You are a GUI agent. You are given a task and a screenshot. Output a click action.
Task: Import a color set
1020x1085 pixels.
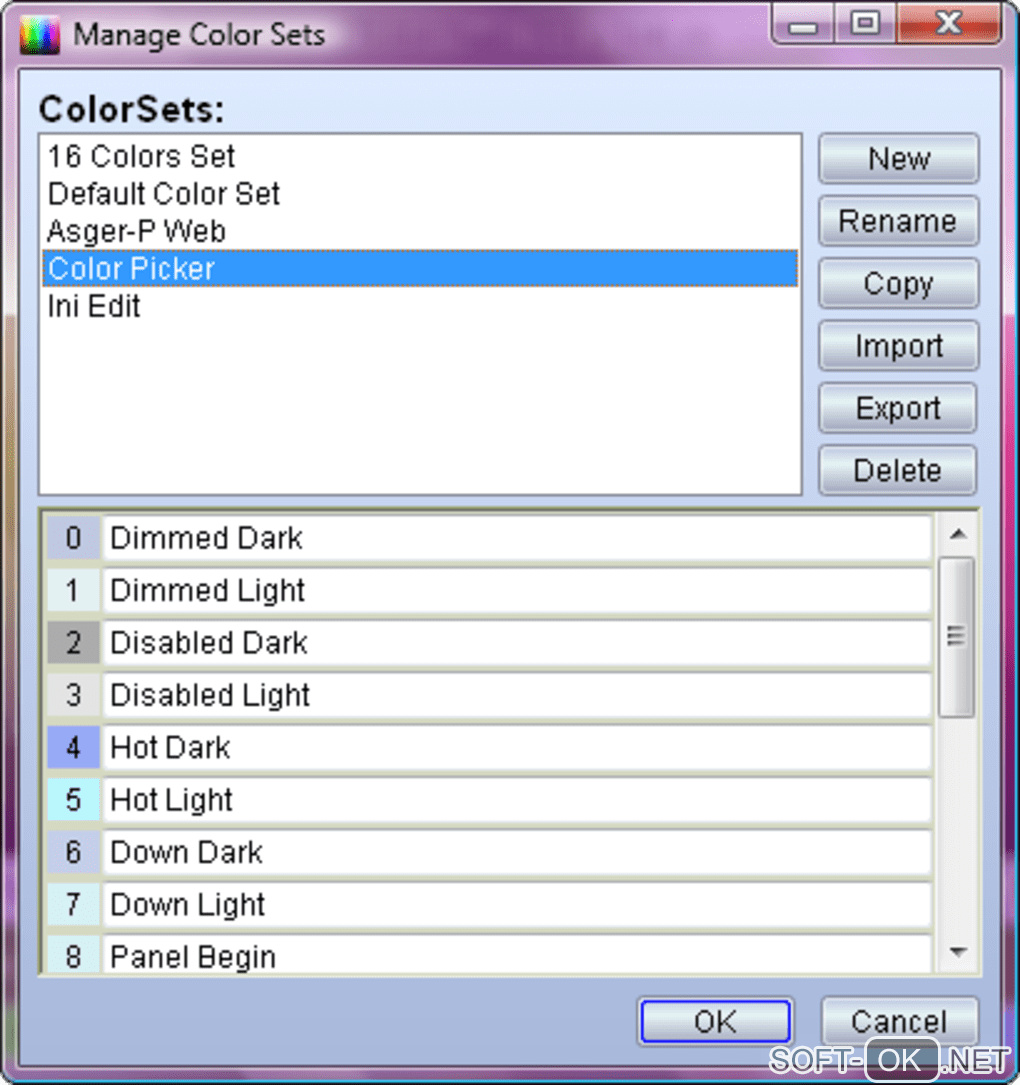[898, 346]
